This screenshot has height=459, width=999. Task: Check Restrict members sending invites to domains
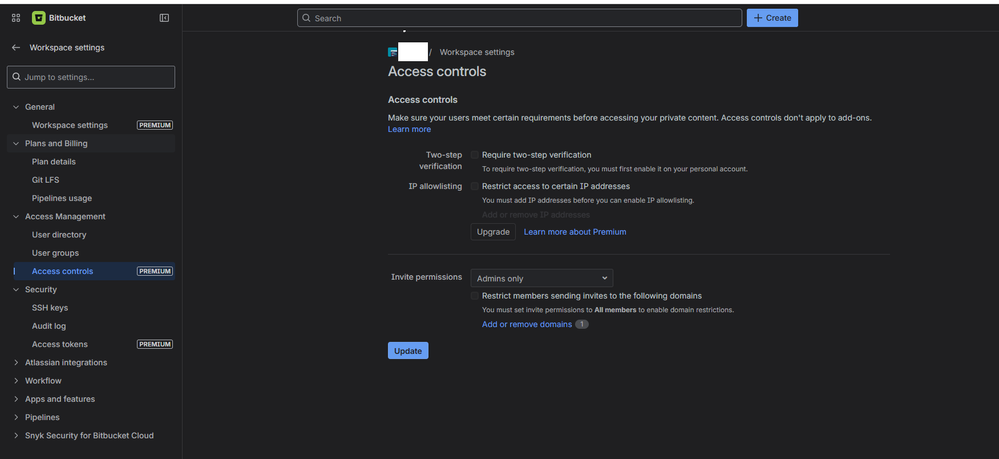pos(475,296)
